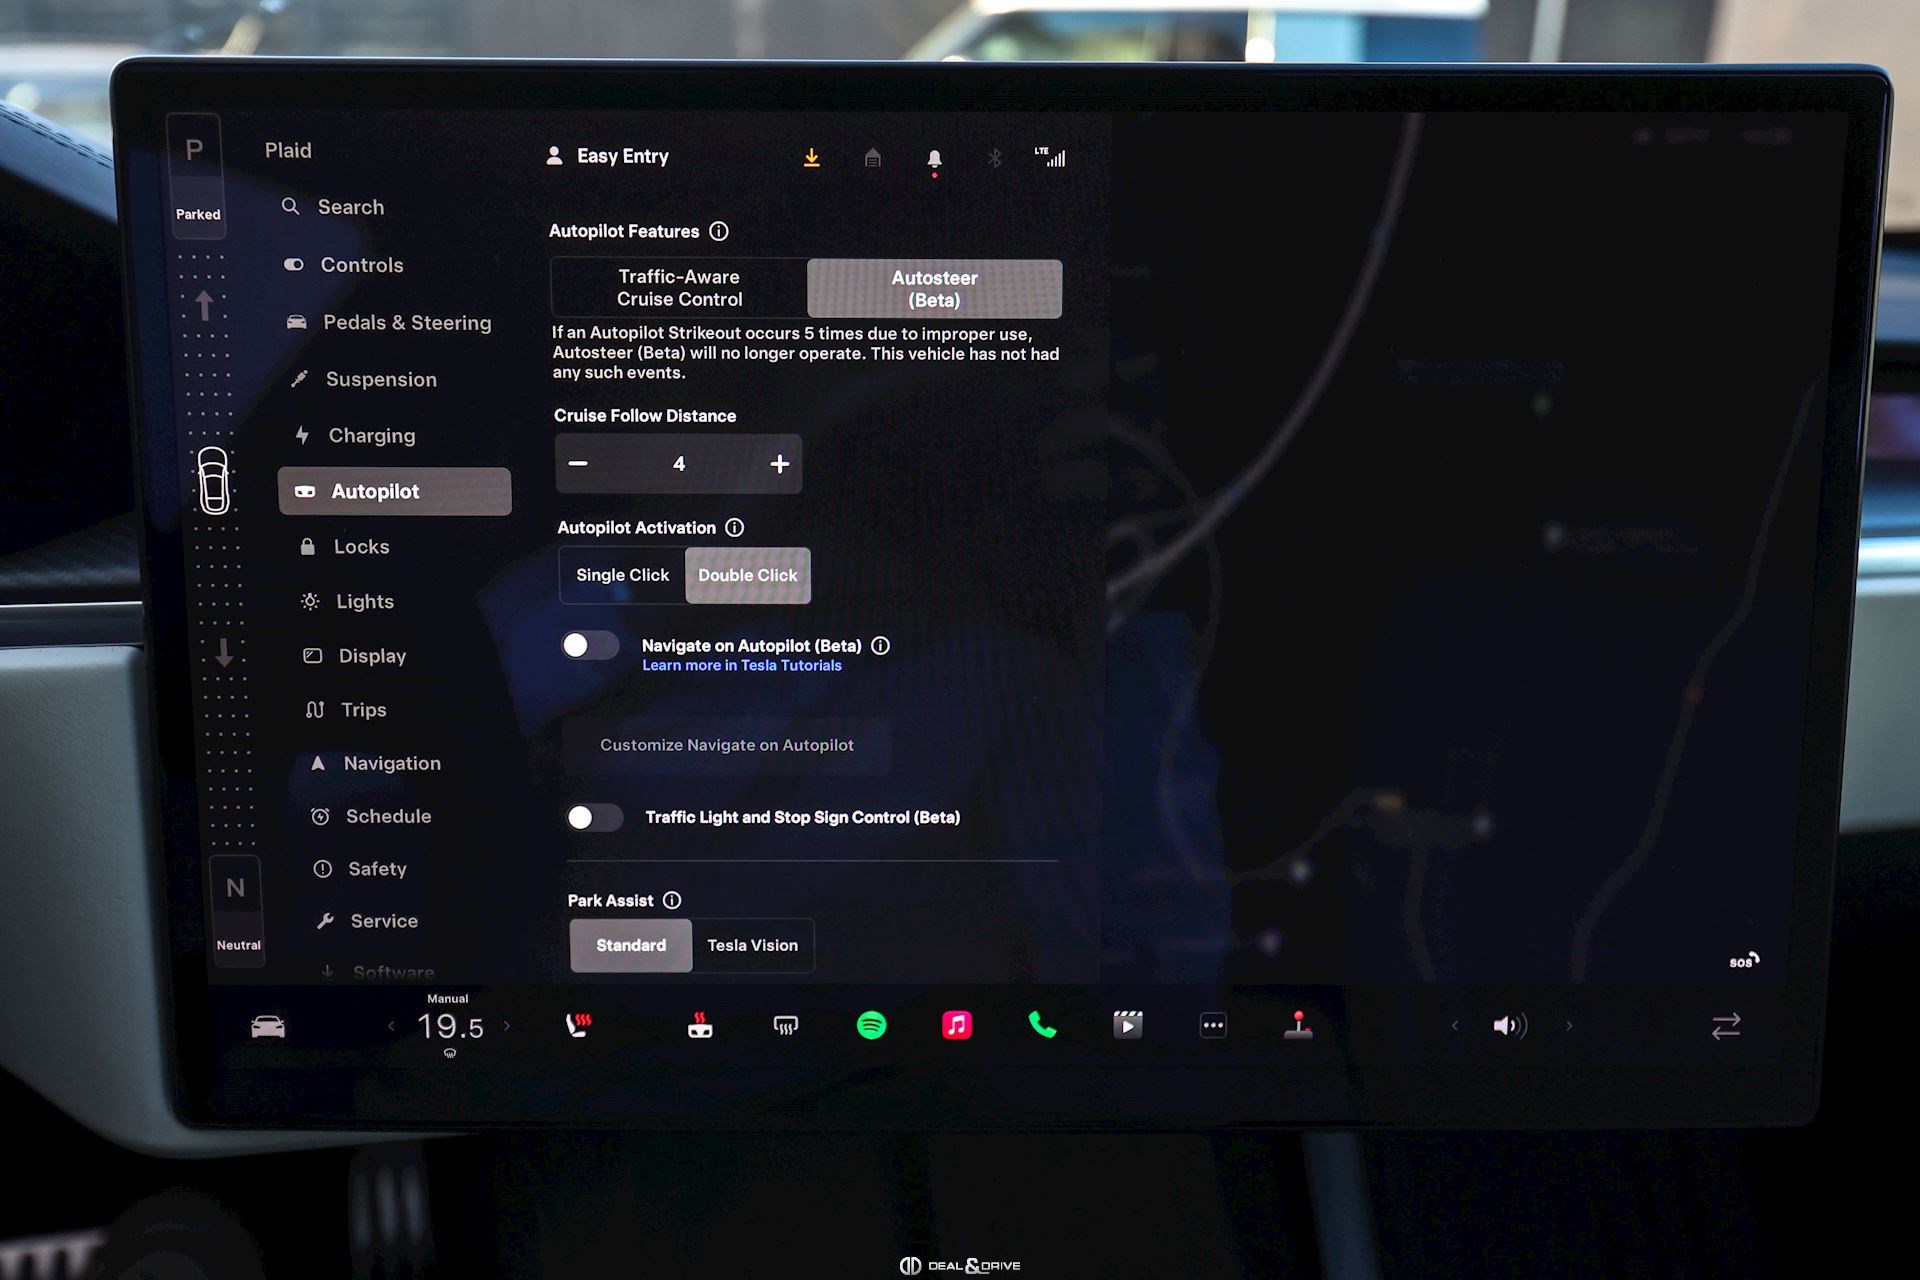Tap the swap display arrows icon

click(1726, 1027)
